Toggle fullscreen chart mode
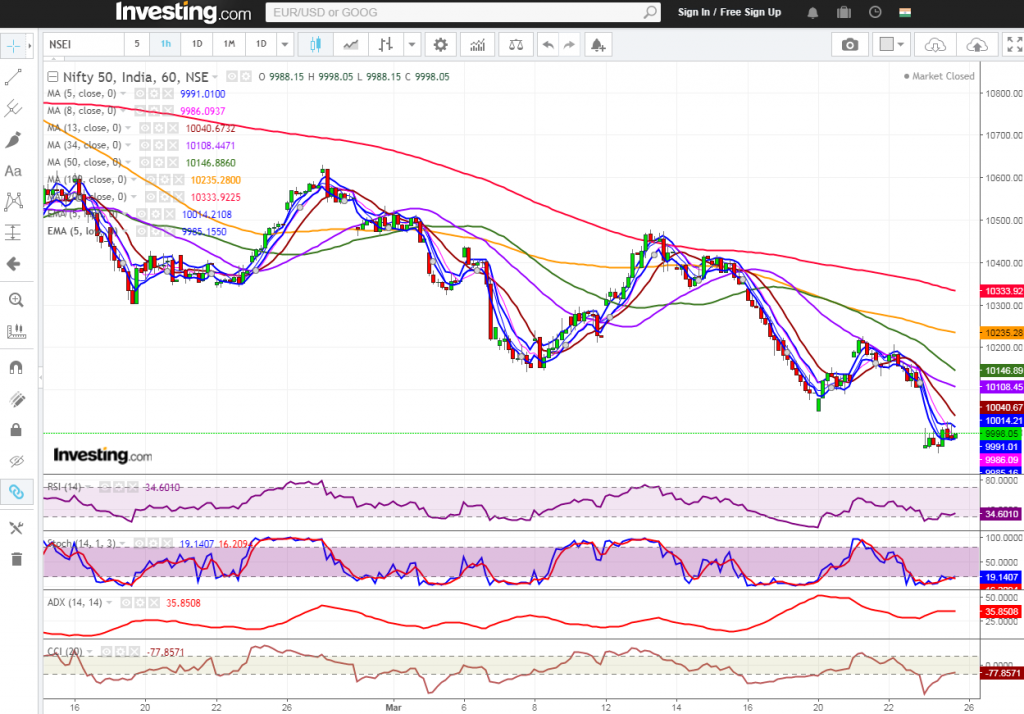Viewport: 1024px width, 714px height. click(1014, 44)
